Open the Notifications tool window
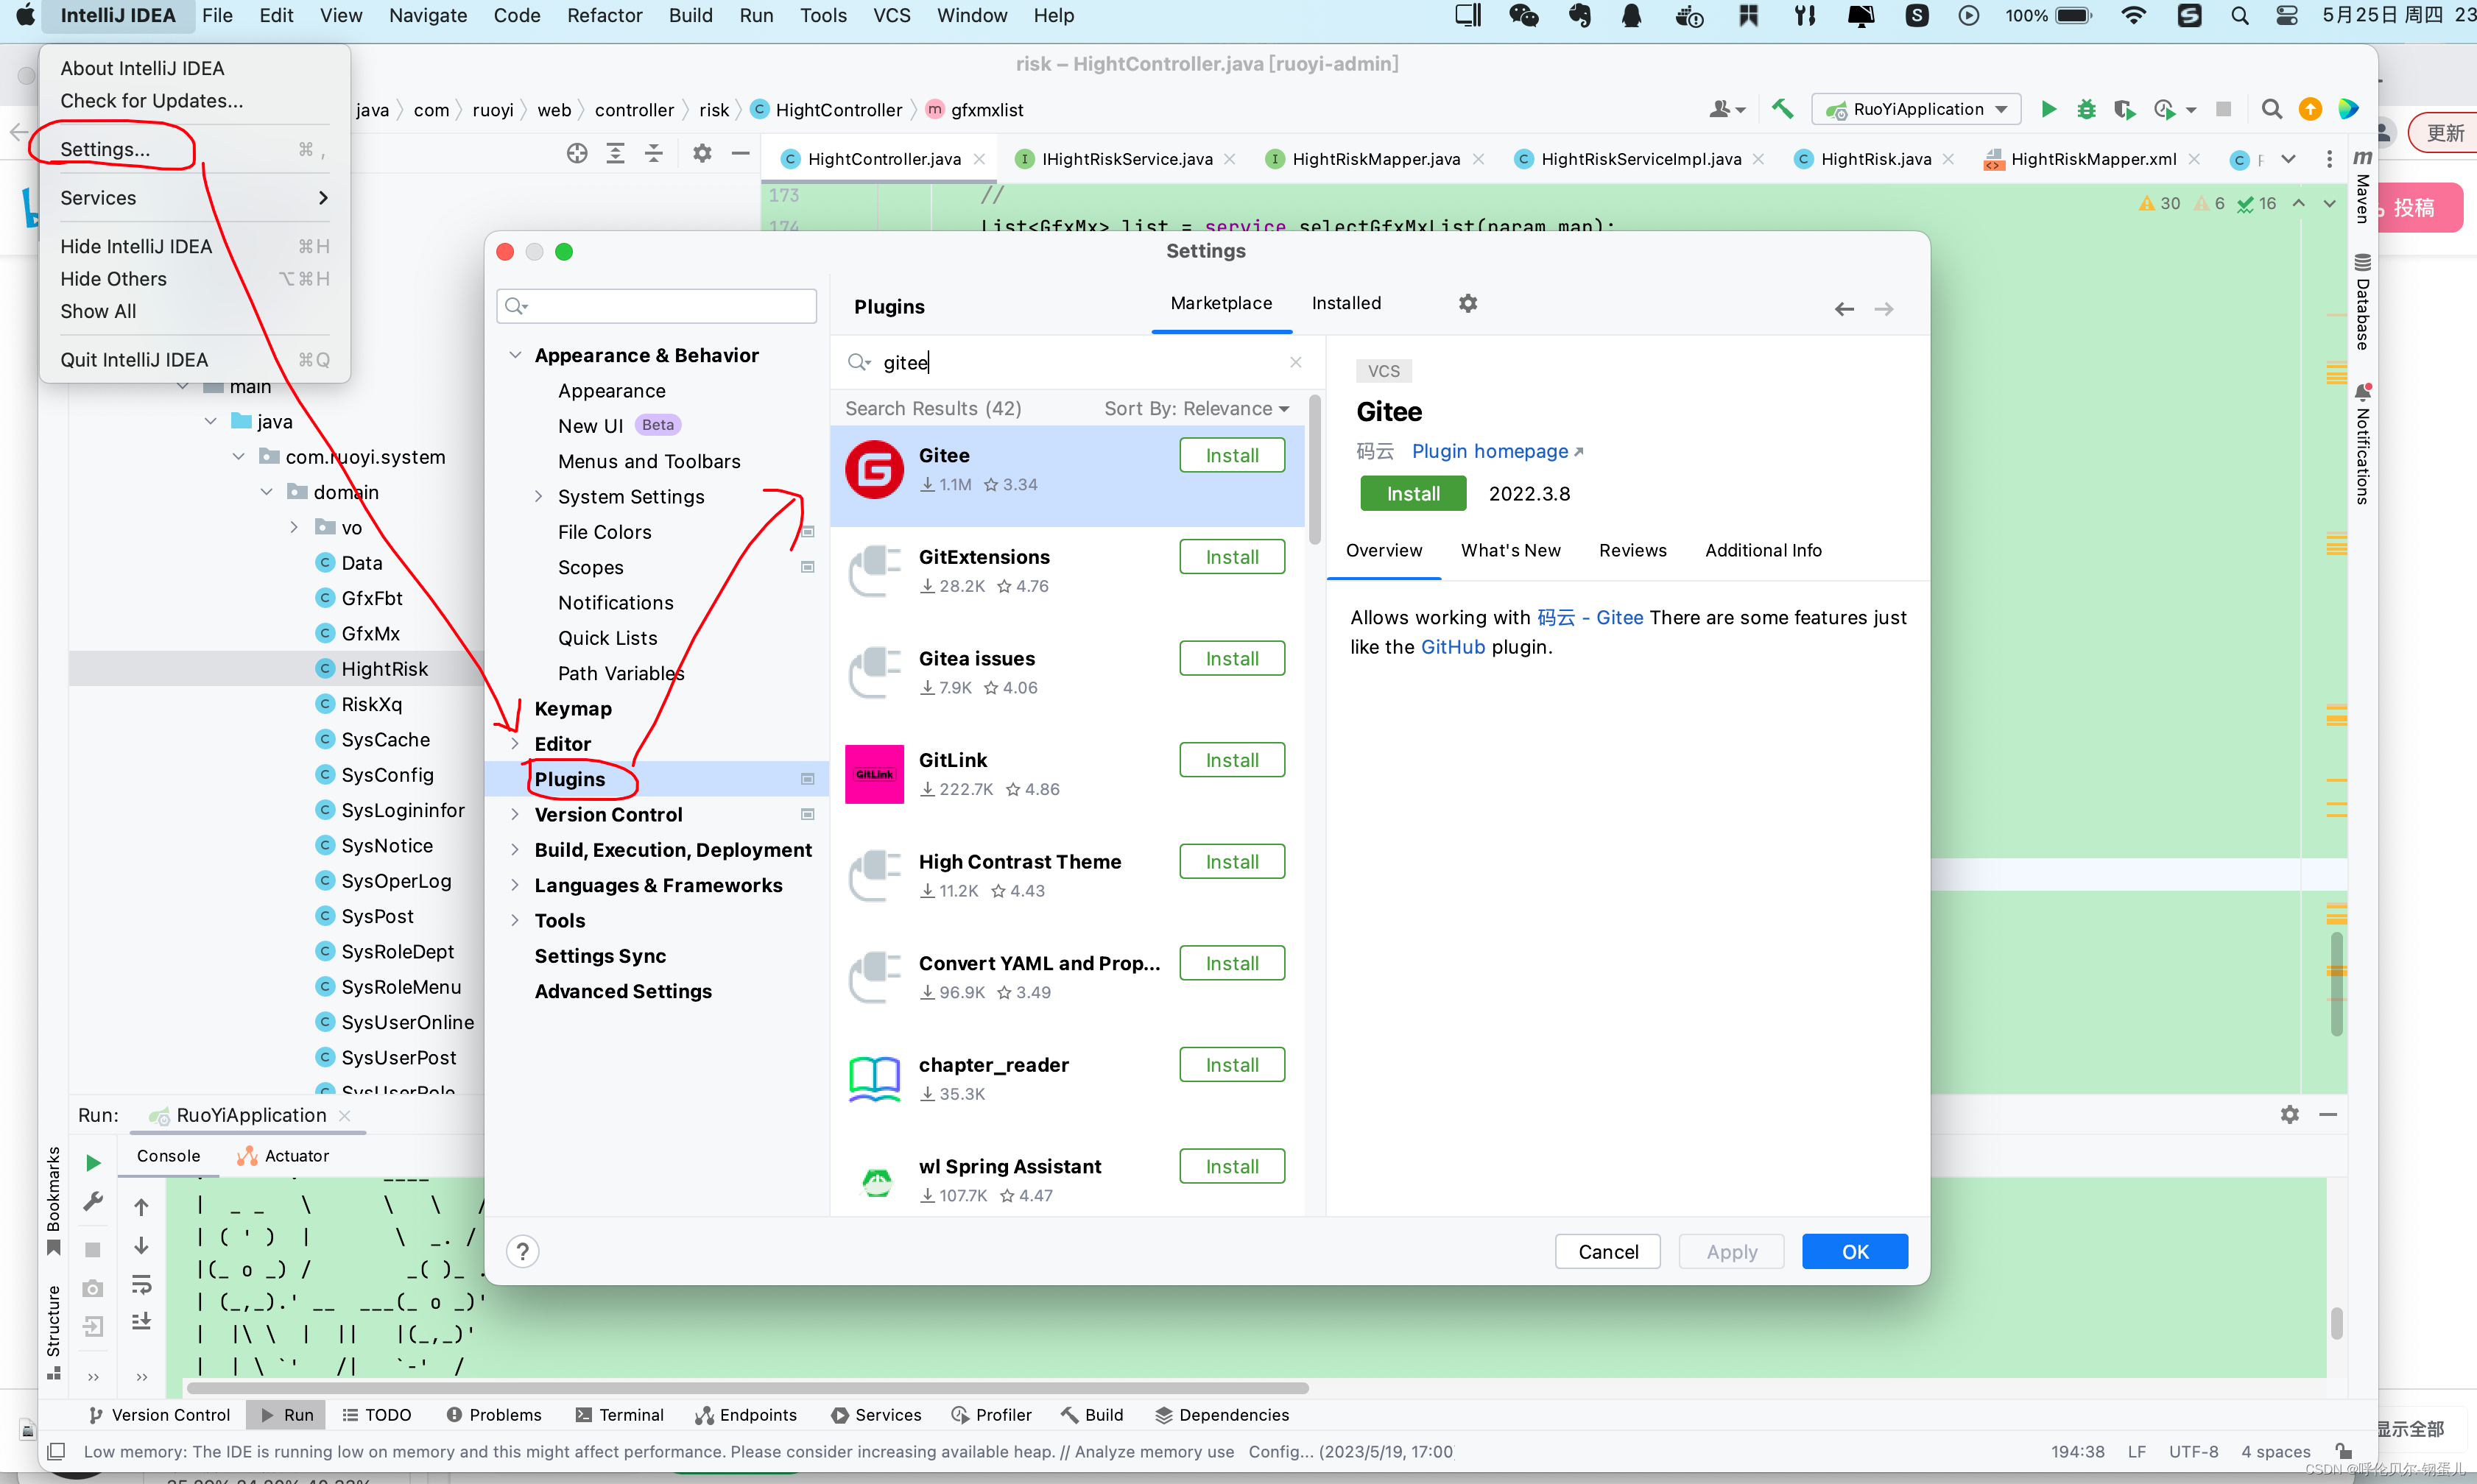The width and height of the screenshot is (2477, 1484). pos(2362,443)
